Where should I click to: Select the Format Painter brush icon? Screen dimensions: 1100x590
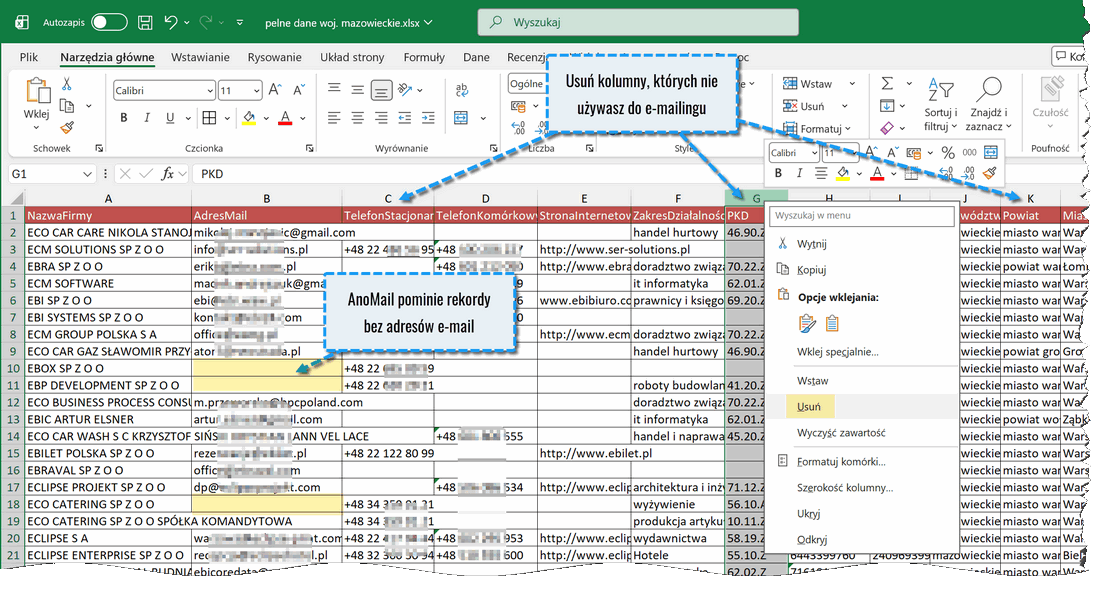coord(67,127)
